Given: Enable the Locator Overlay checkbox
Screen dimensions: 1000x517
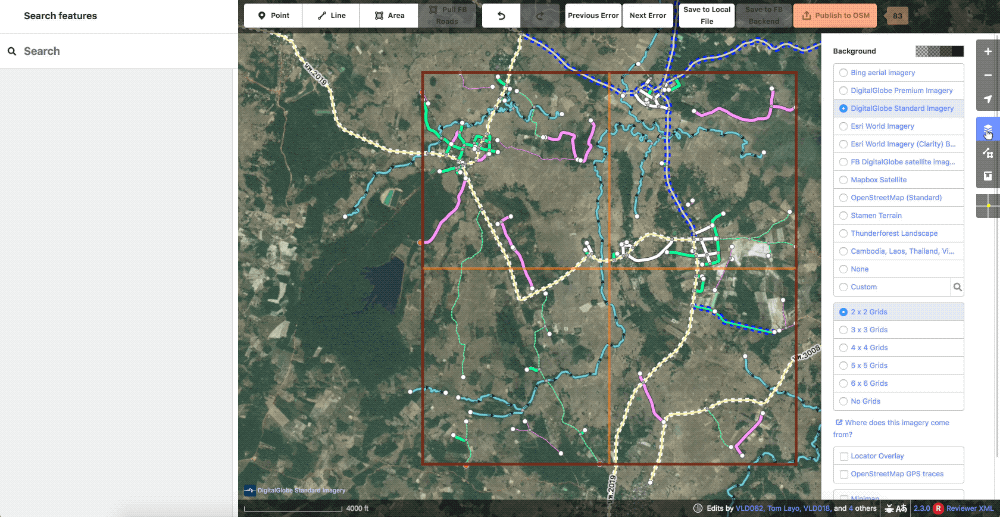Looking at the screenshot, I should (x=844, y=456).
